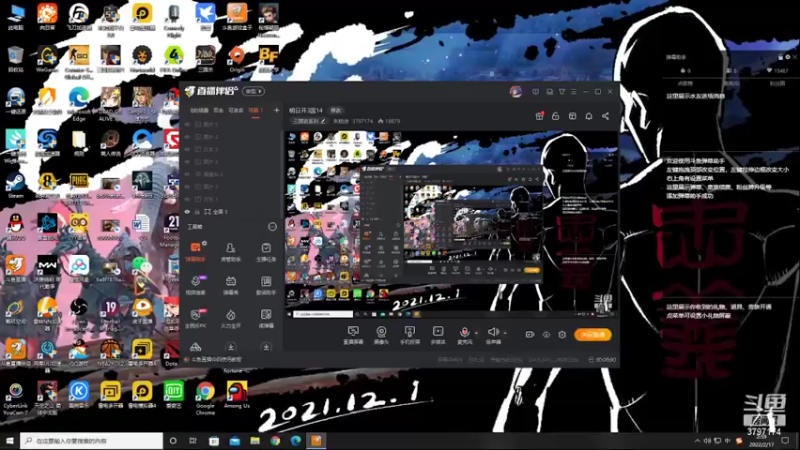Add a 摄像头 camera source

click(381, 335)
